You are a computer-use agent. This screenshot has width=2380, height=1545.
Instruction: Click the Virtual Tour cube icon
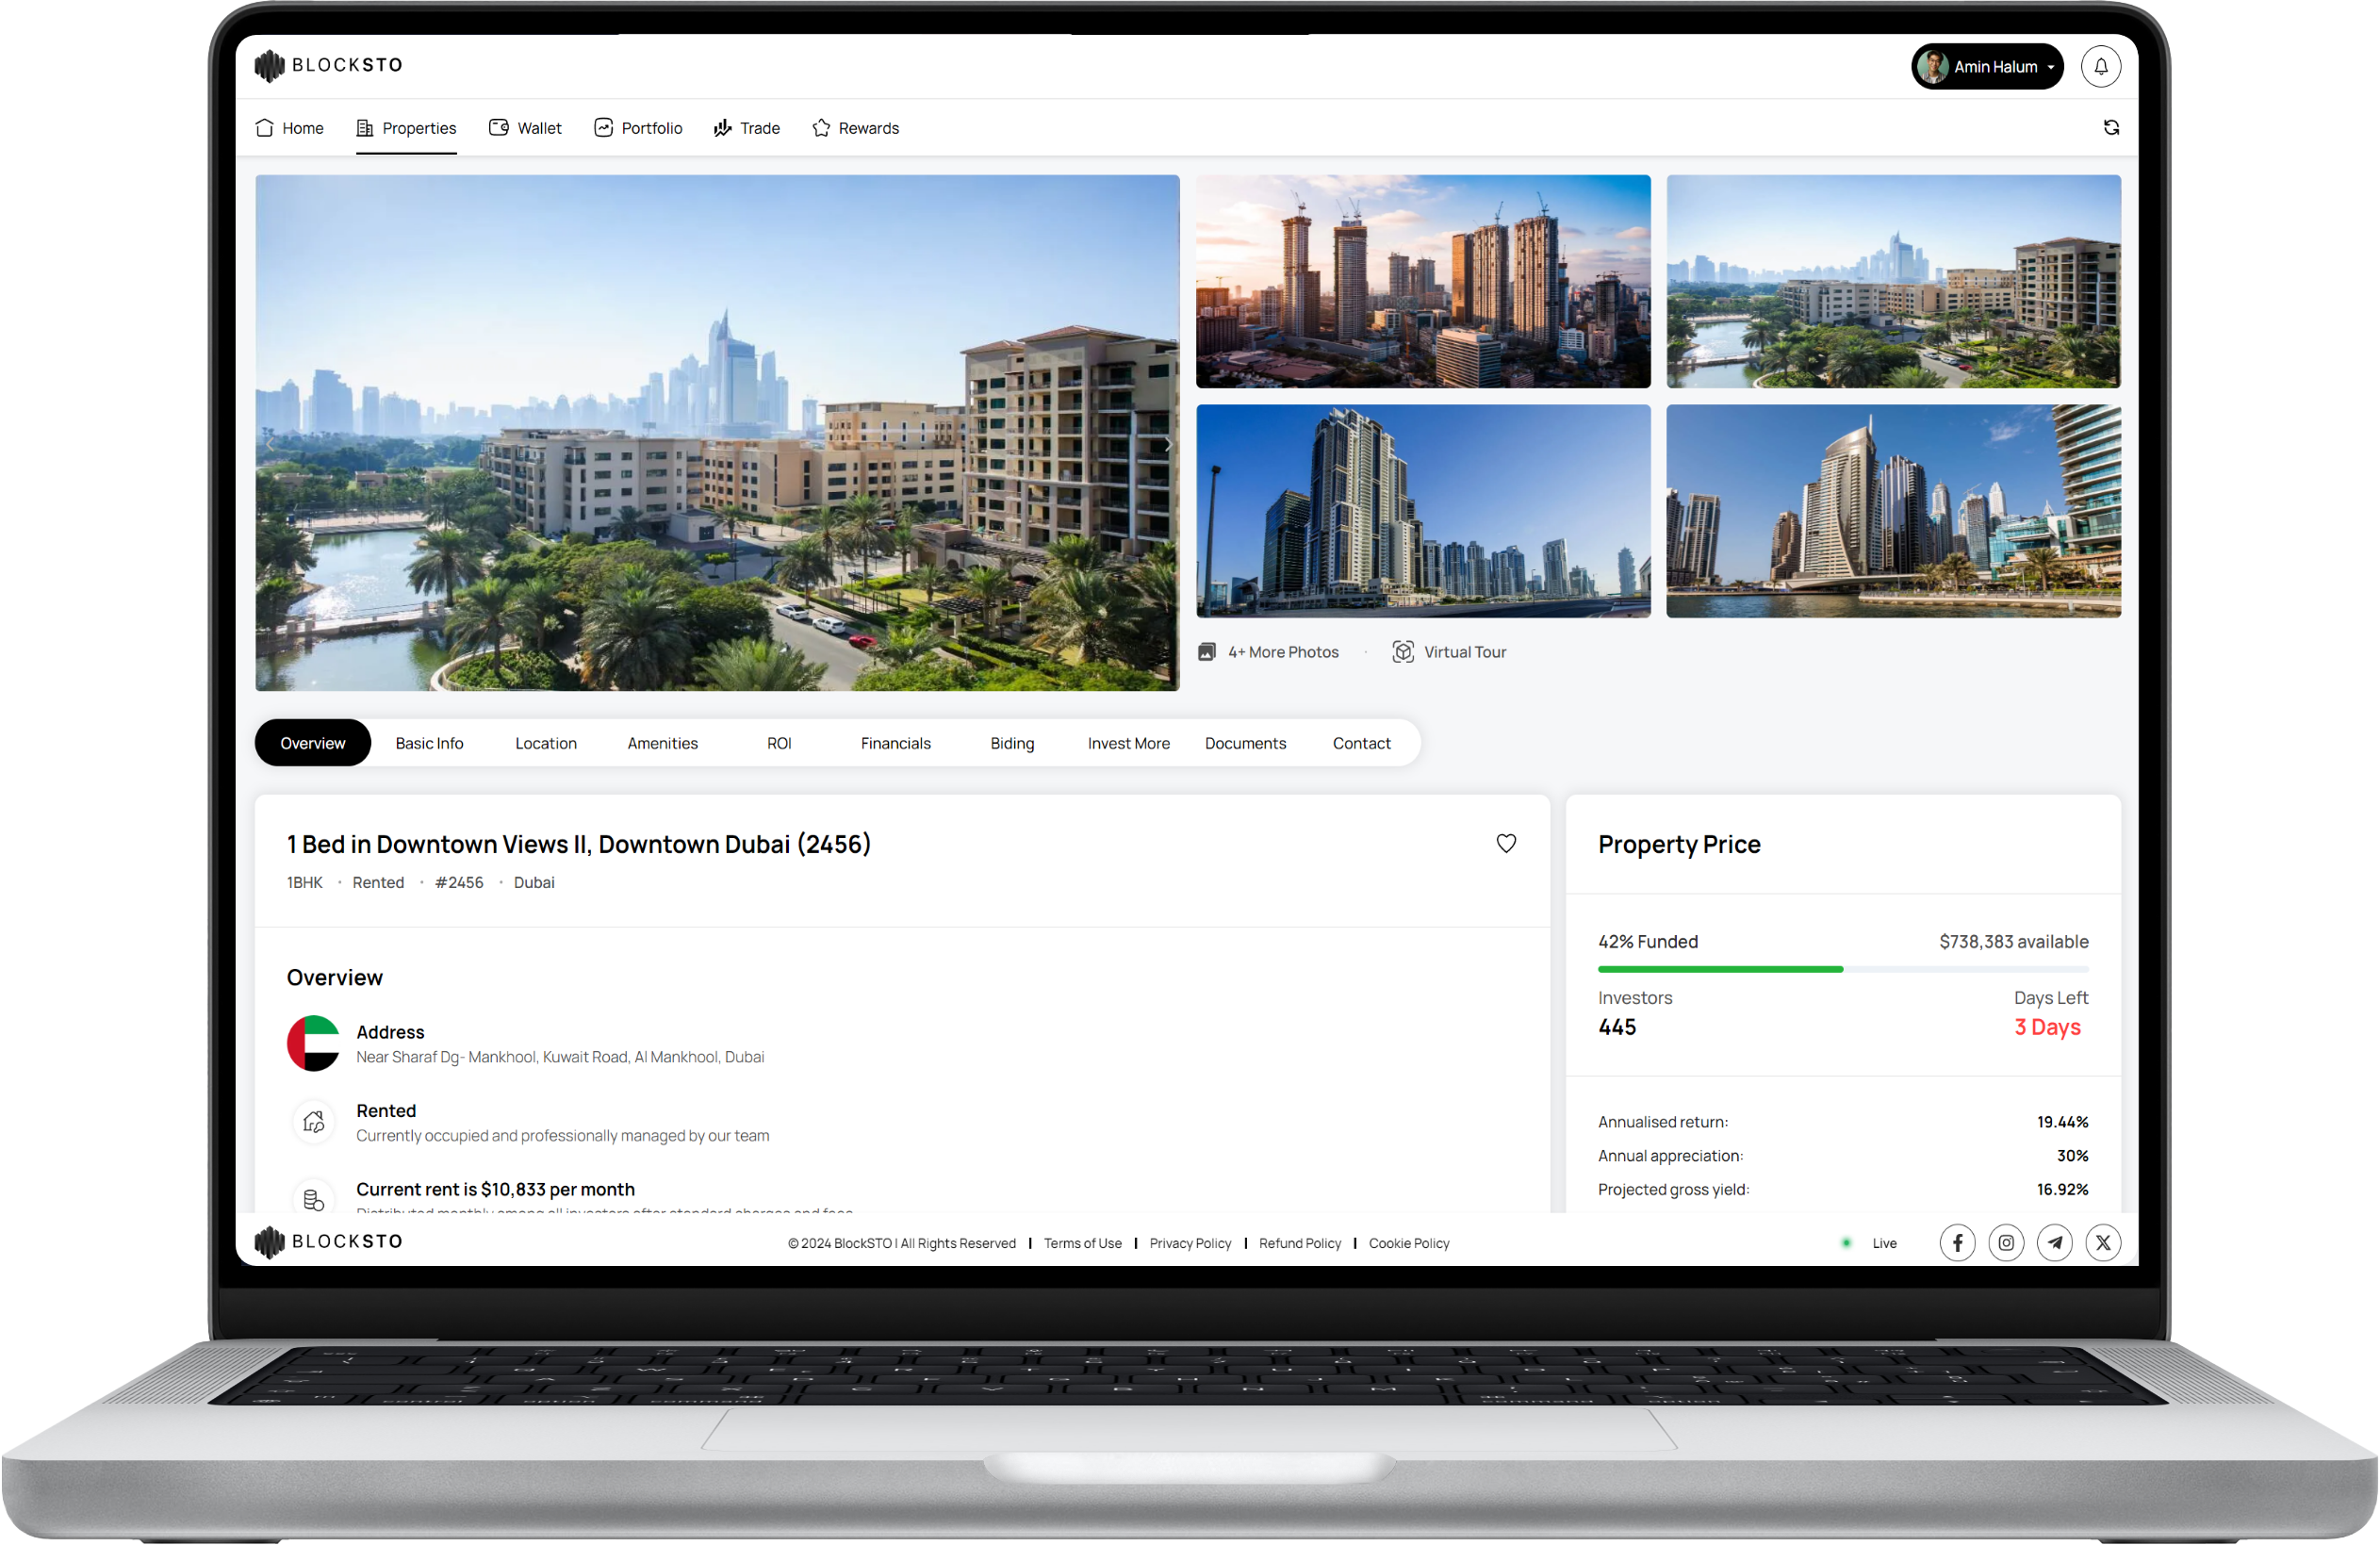pyautogui.click(x=1402, y=652)
